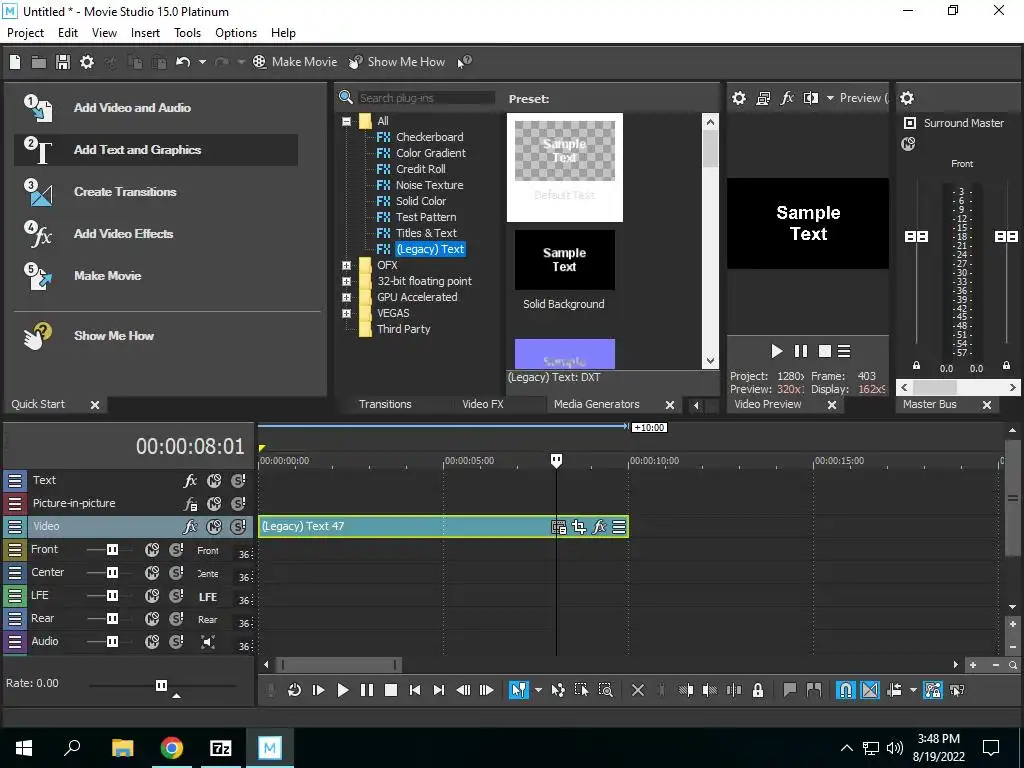Switch to the Transitions tab
The image size is (1024, 768).
(385, 404)
